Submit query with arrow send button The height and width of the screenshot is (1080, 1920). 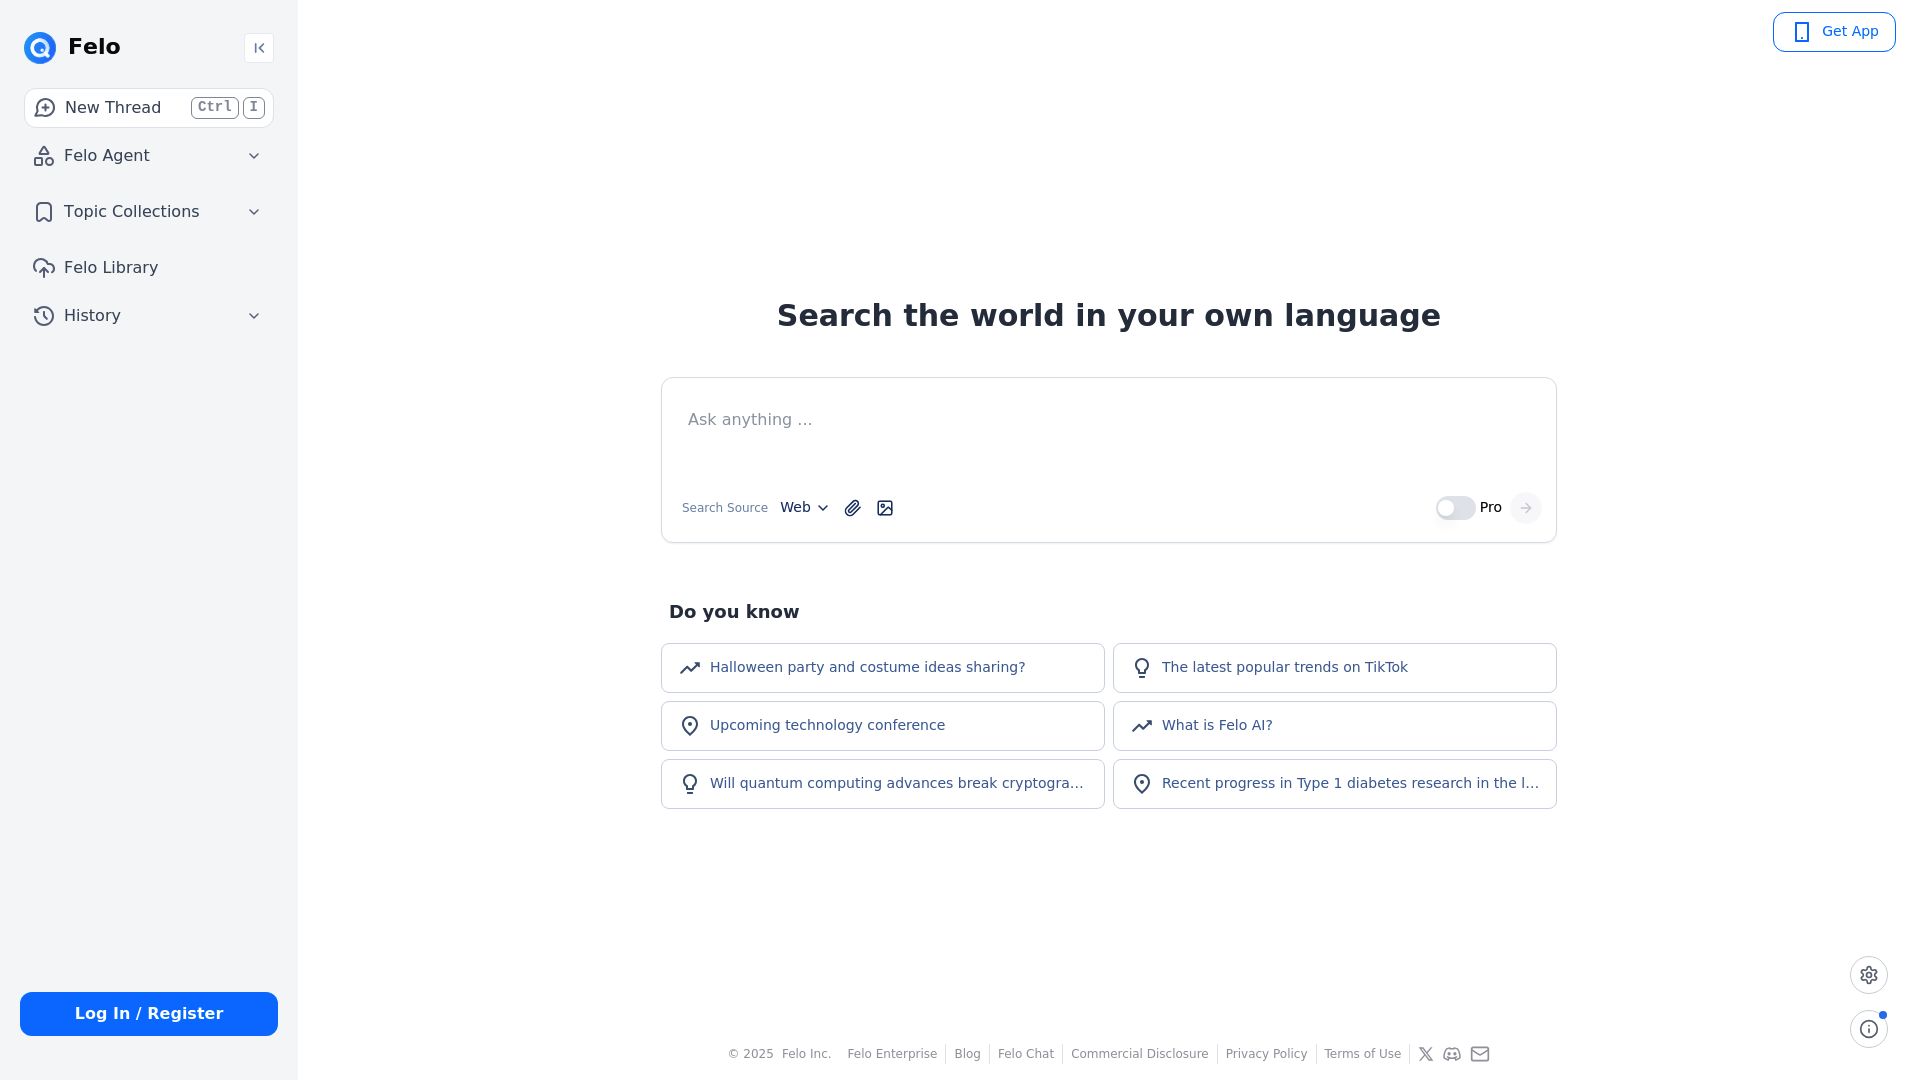click(x=1525, y=508)
